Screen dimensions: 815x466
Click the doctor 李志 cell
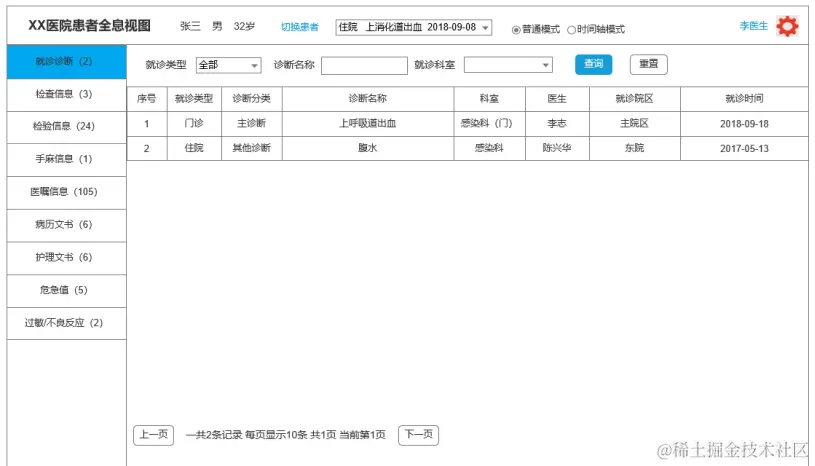pos(557,124)
